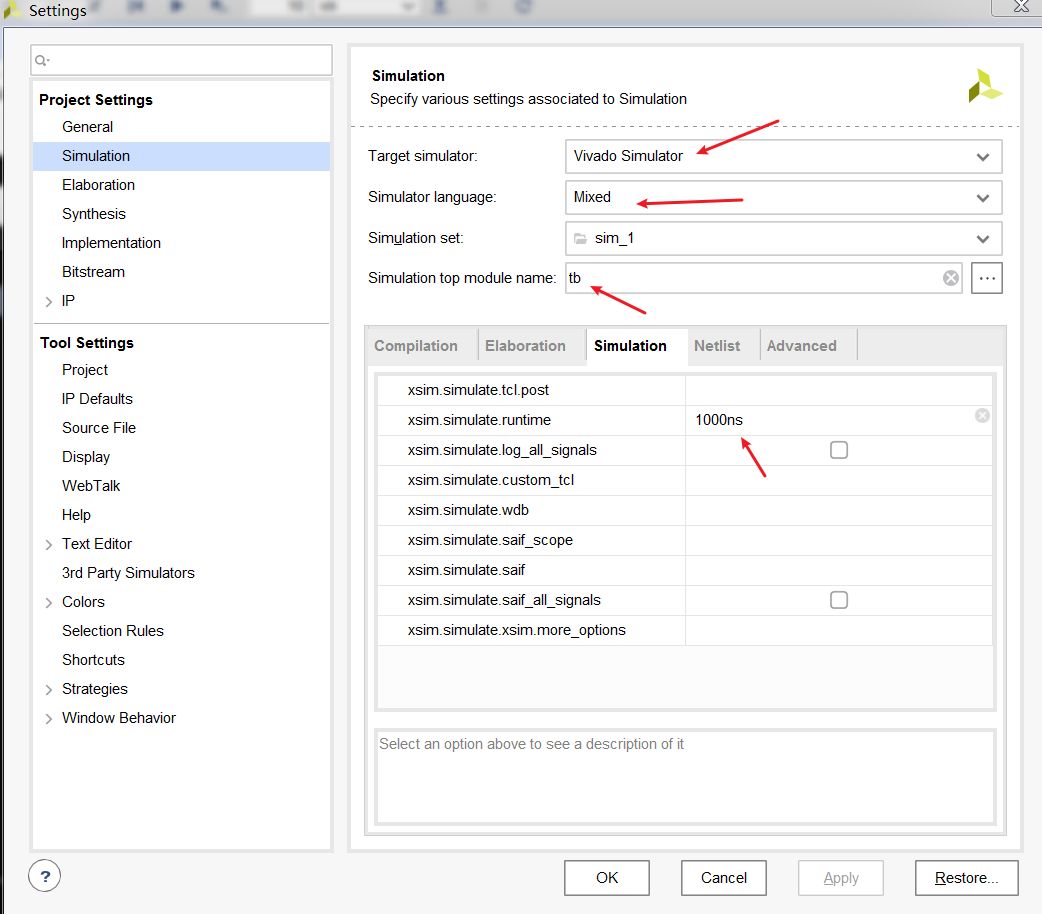
Task: Expand the Text Editor tree node
Action: click(49, 545)
